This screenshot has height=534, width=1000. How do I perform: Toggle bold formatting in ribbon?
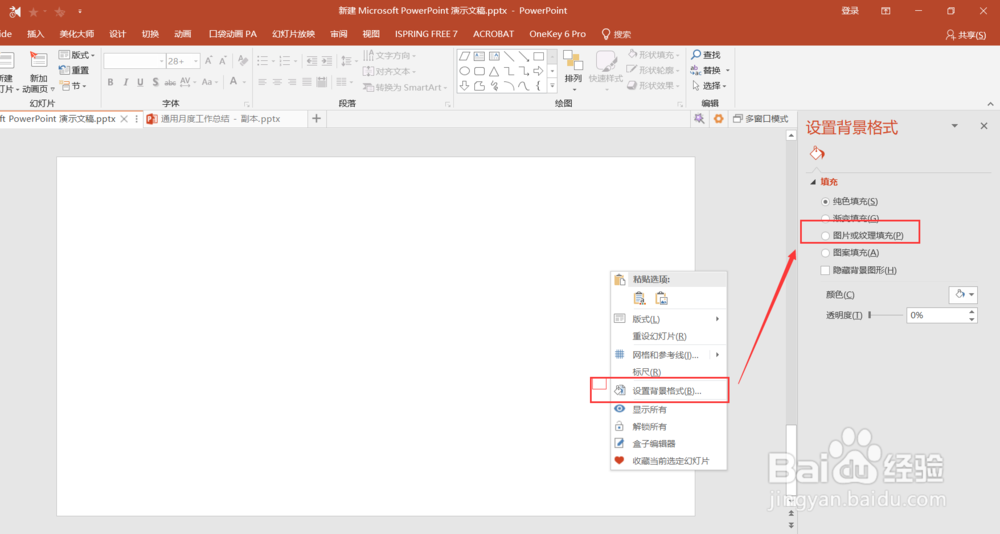click(110, 82)
